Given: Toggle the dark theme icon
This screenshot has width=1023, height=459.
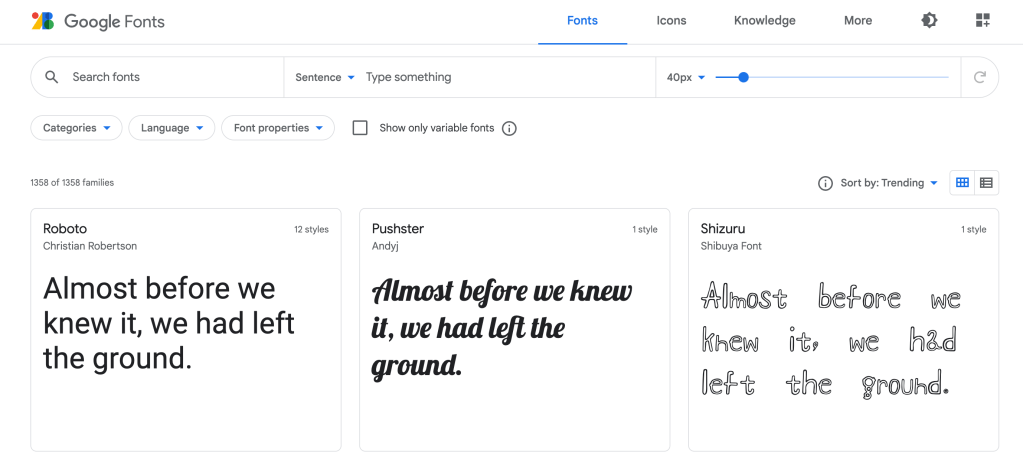Looking at the screenshot, I should point(929,21).
